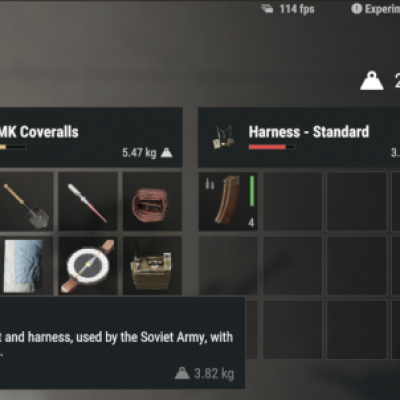Click the magazine green ammo level bar
This screenshot has height=400, width=400.
(x=252, y=191)
